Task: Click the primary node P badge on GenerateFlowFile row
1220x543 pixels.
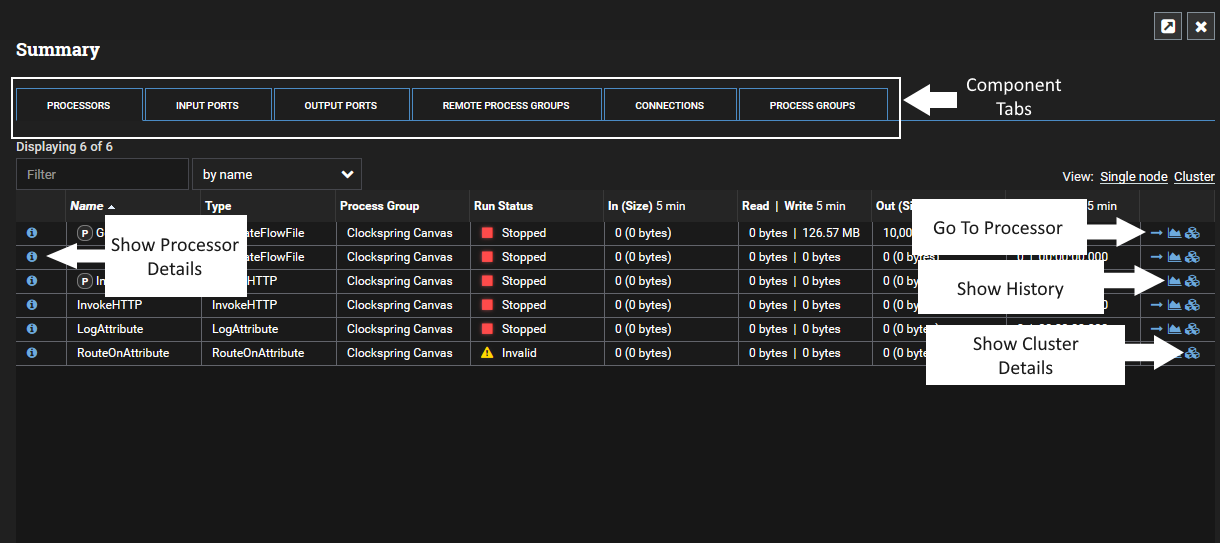Action: coord(85,233)
